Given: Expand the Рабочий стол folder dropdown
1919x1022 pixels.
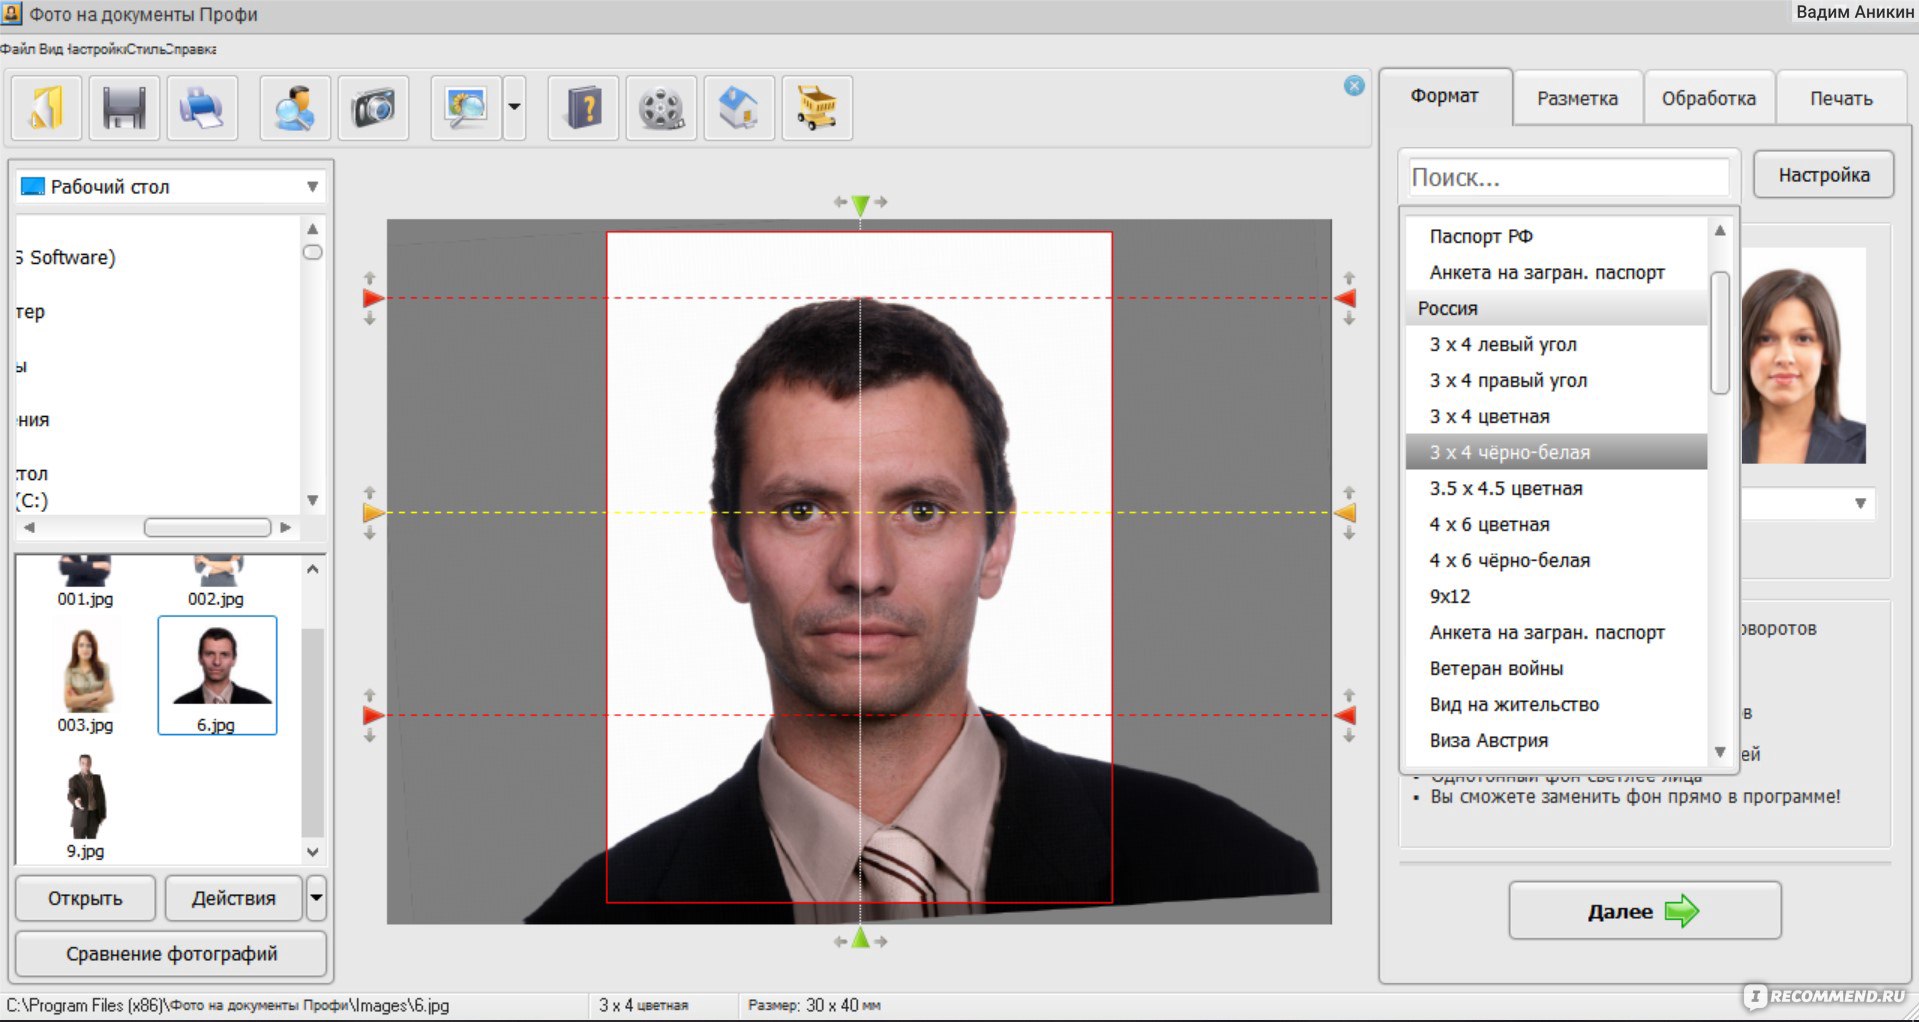Looking at the screenshot, I should point(312,187).
